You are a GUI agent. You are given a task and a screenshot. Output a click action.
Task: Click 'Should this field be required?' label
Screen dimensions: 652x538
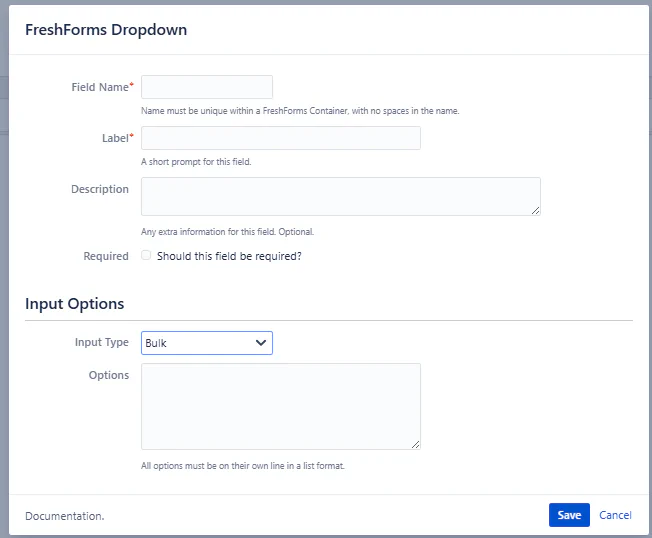(x=229, y=256)
